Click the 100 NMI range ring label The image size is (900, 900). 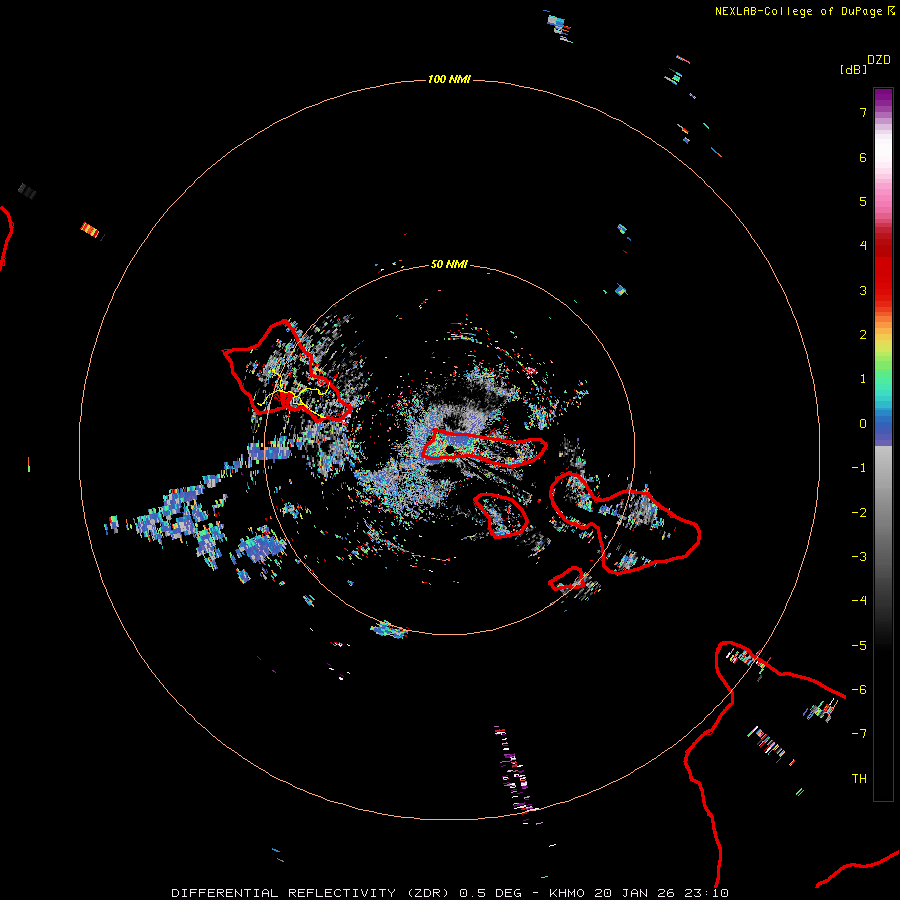449,79
